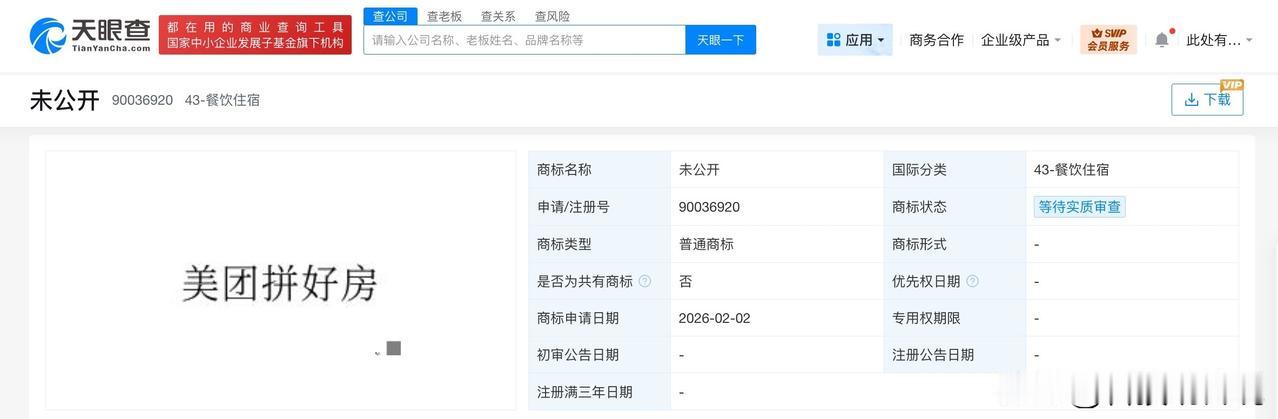This screenshot has height=419, width=1278.
Task: Select the 商标名称 label cell
Action: [x=600, y=170]
